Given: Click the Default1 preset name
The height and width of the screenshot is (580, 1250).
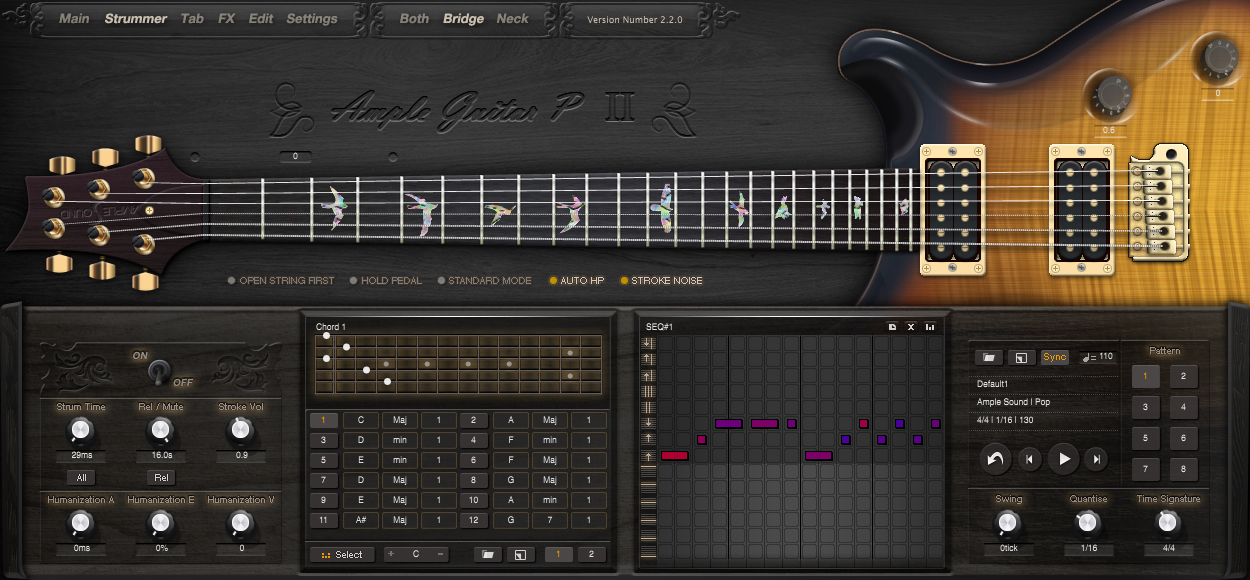Looking at the screenshot, I should (x=993, y=384).
